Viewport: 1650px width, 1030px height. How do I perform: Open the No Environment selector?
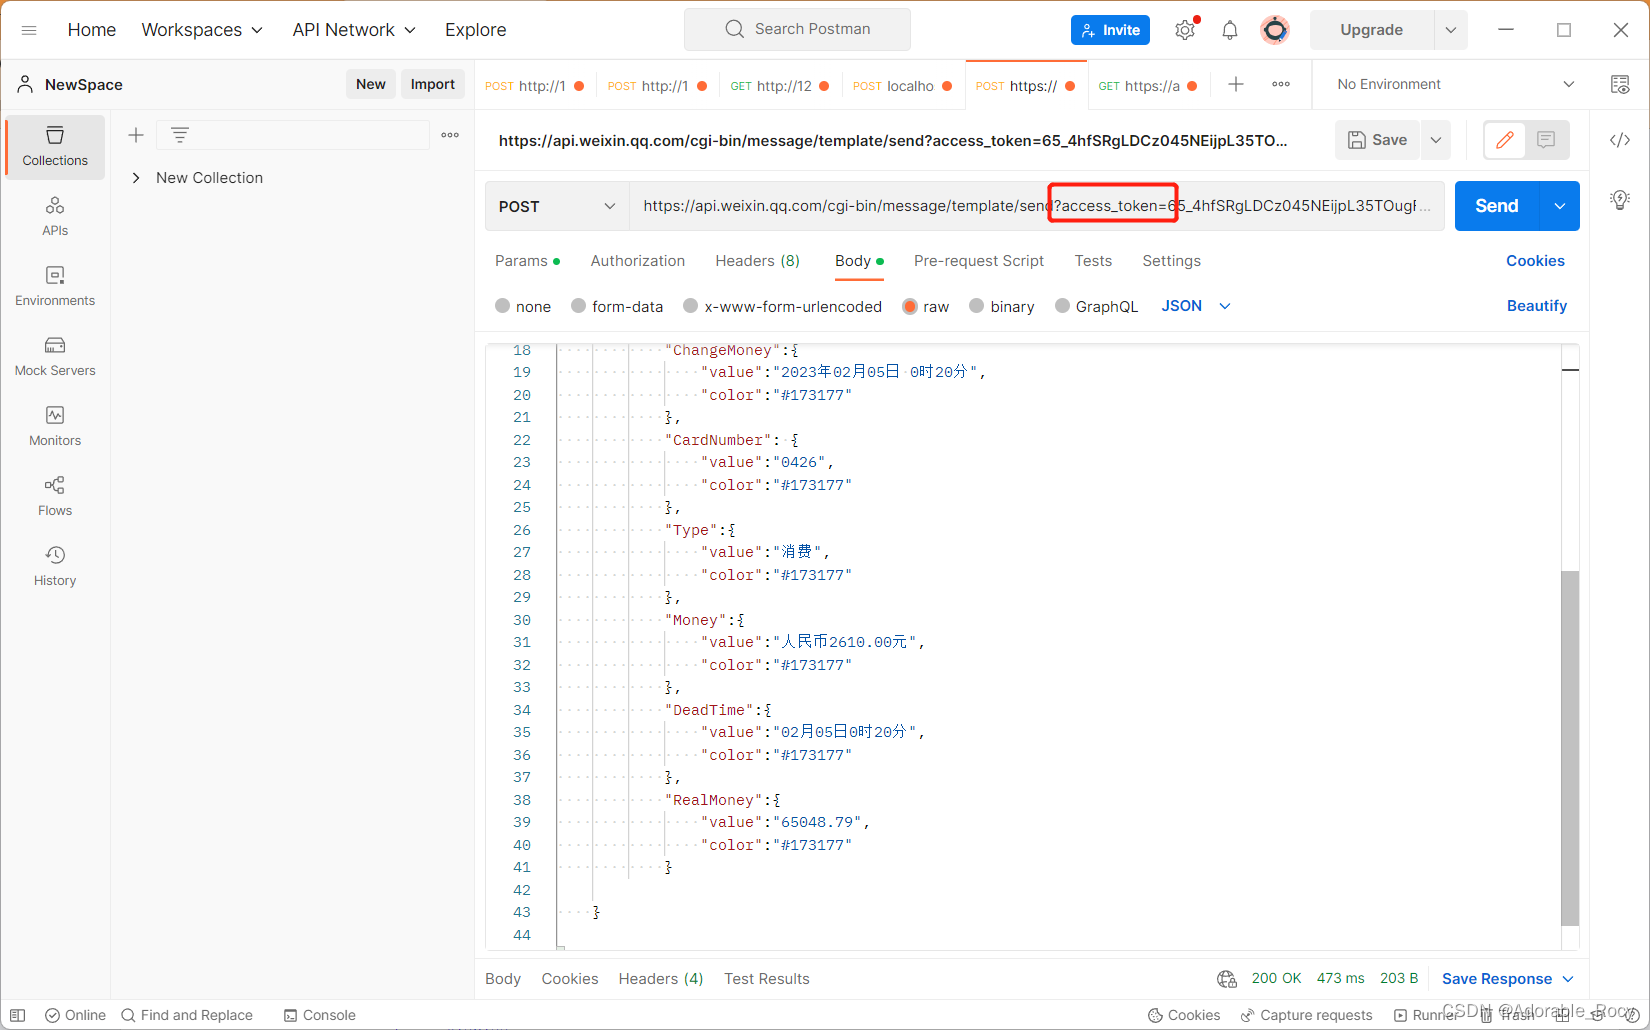(x=1456, y=84)
